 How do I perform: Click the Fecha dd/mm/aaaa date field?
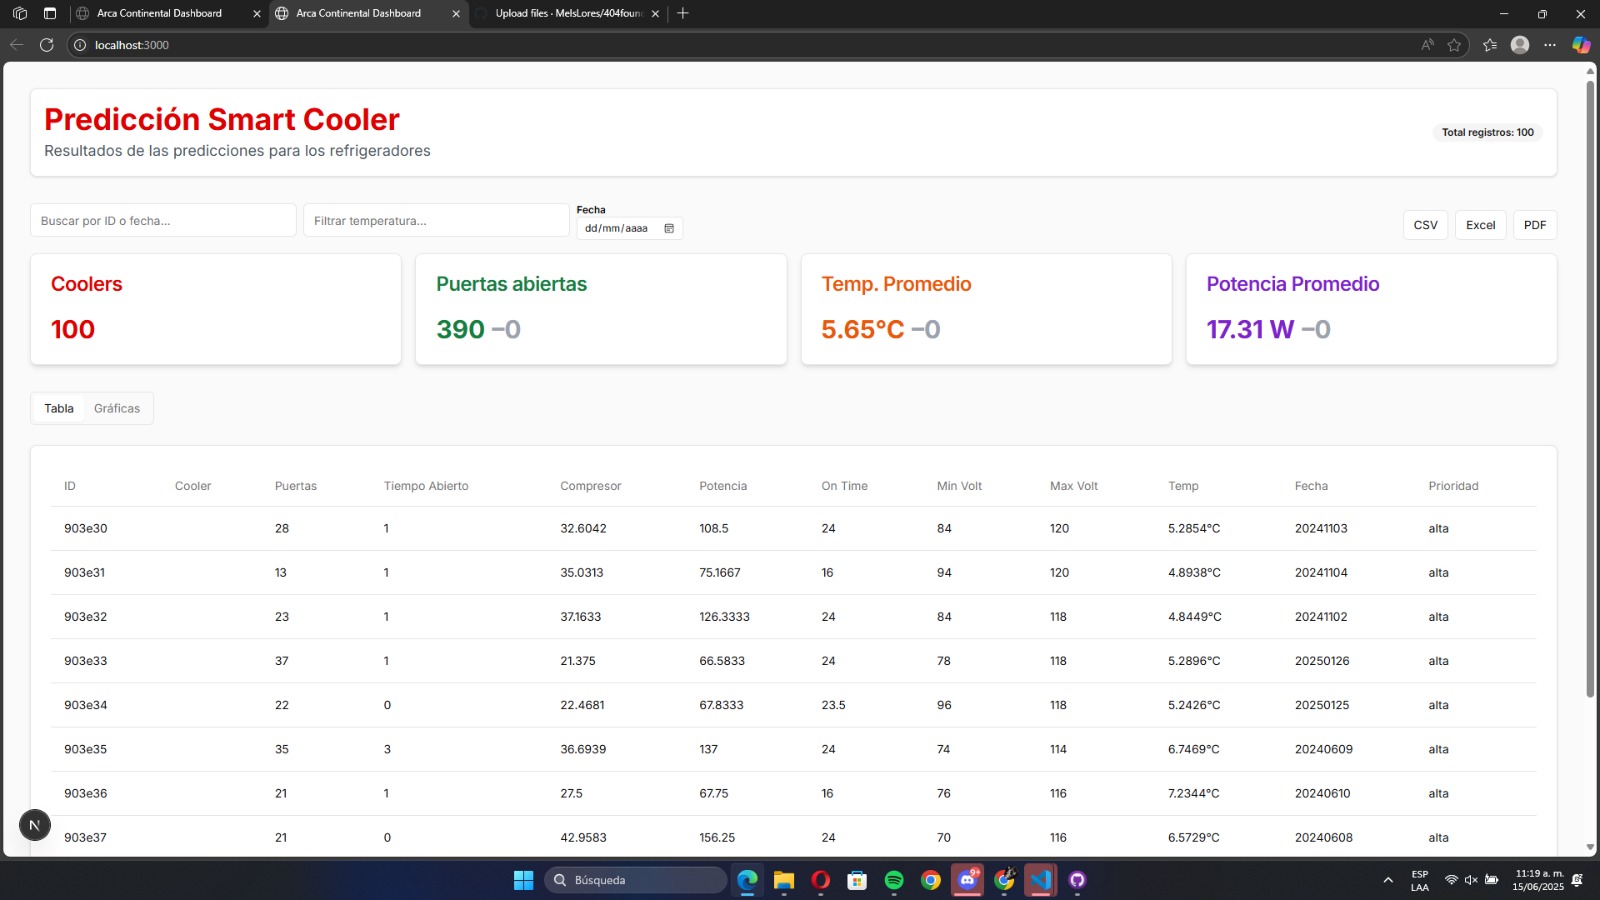[x=629, y=229]
